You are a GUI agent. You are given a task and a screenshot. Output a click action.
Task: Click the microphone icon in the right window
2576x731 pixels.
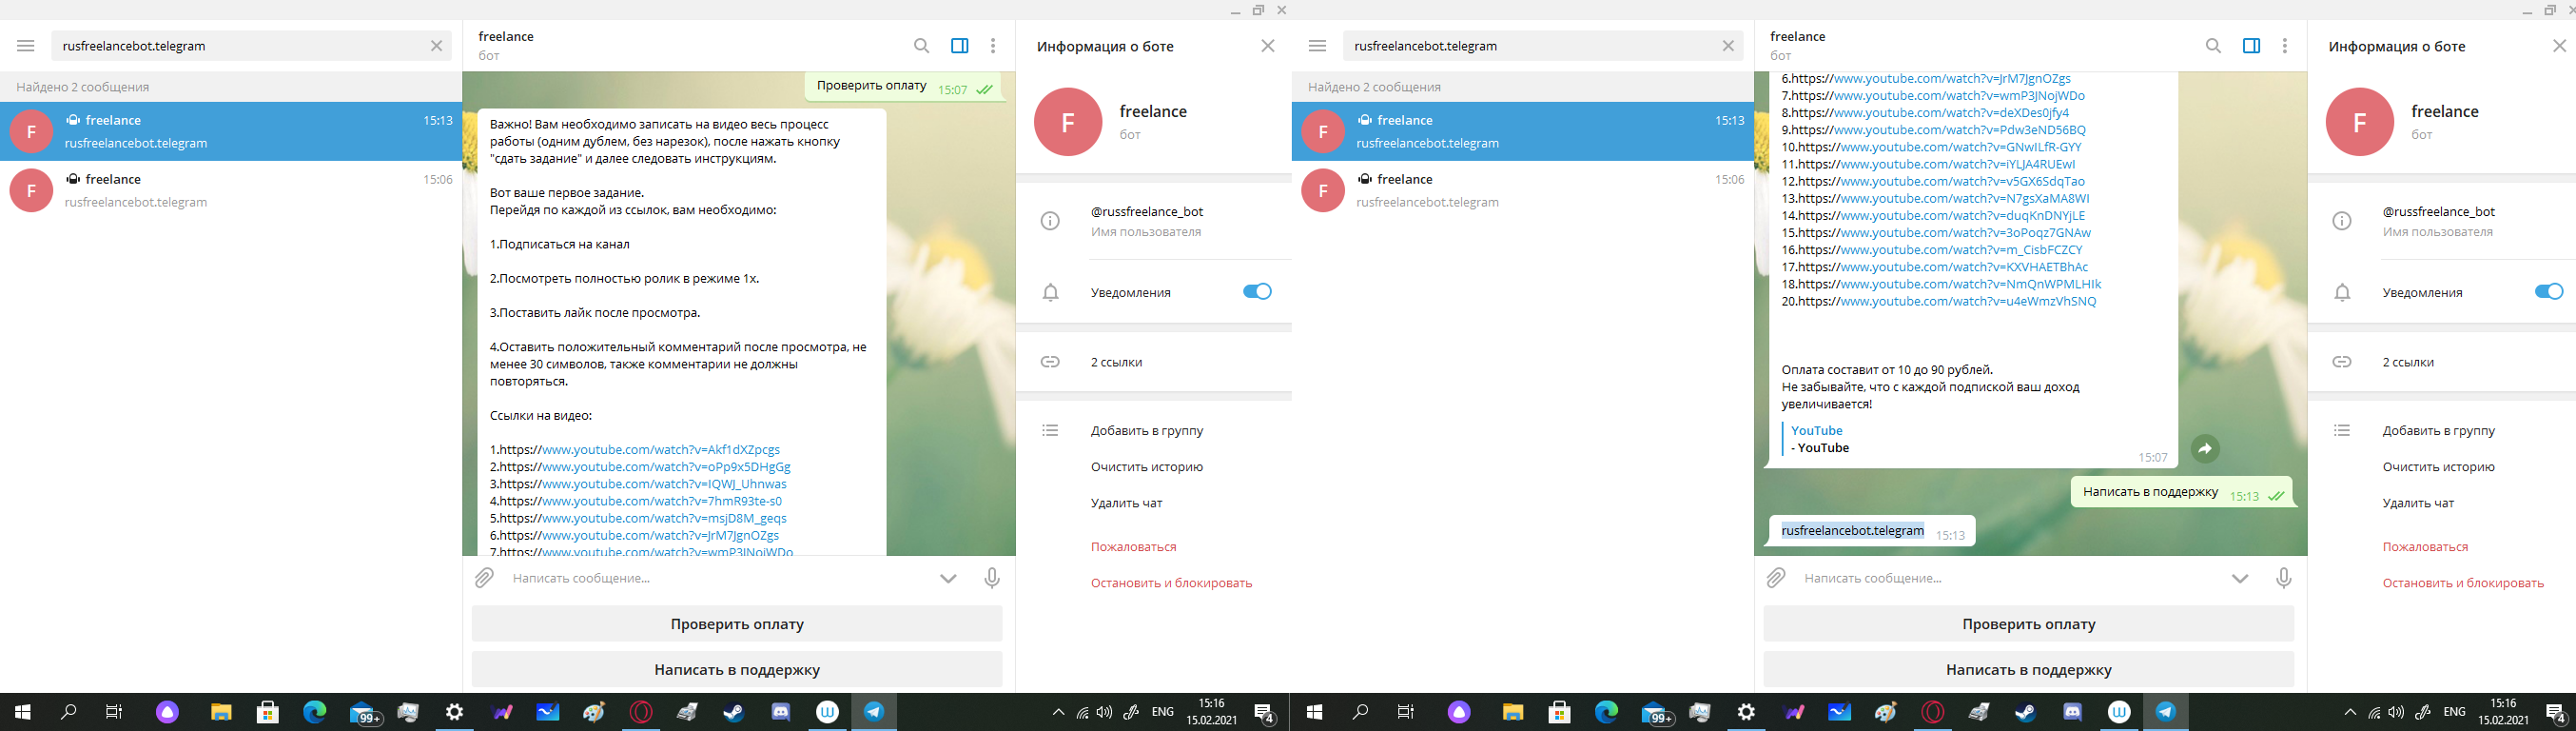click(x=2284, y=578)
